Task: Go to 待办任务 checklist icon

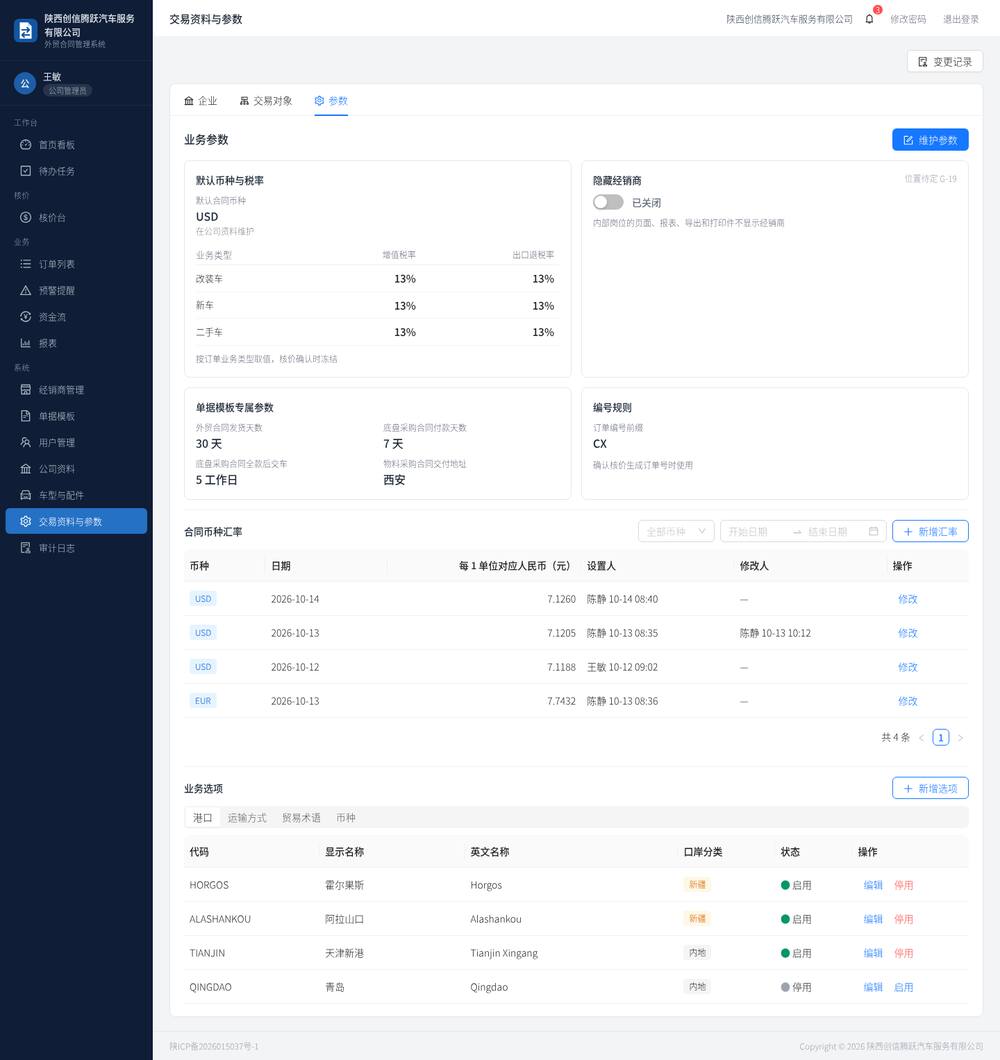Action: (26, 171)
